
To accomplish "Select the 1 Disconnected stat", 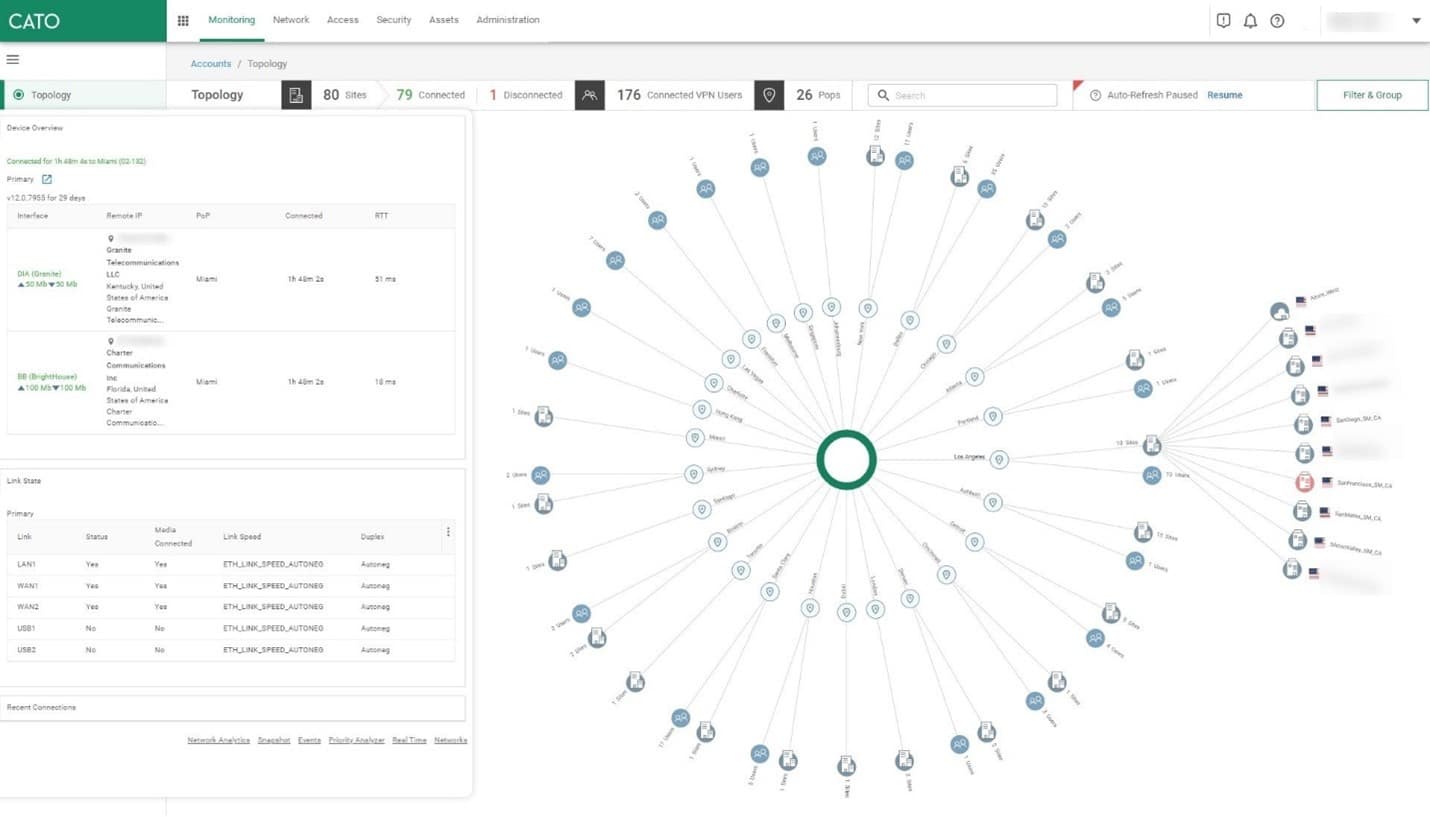I will pos(526,95).
